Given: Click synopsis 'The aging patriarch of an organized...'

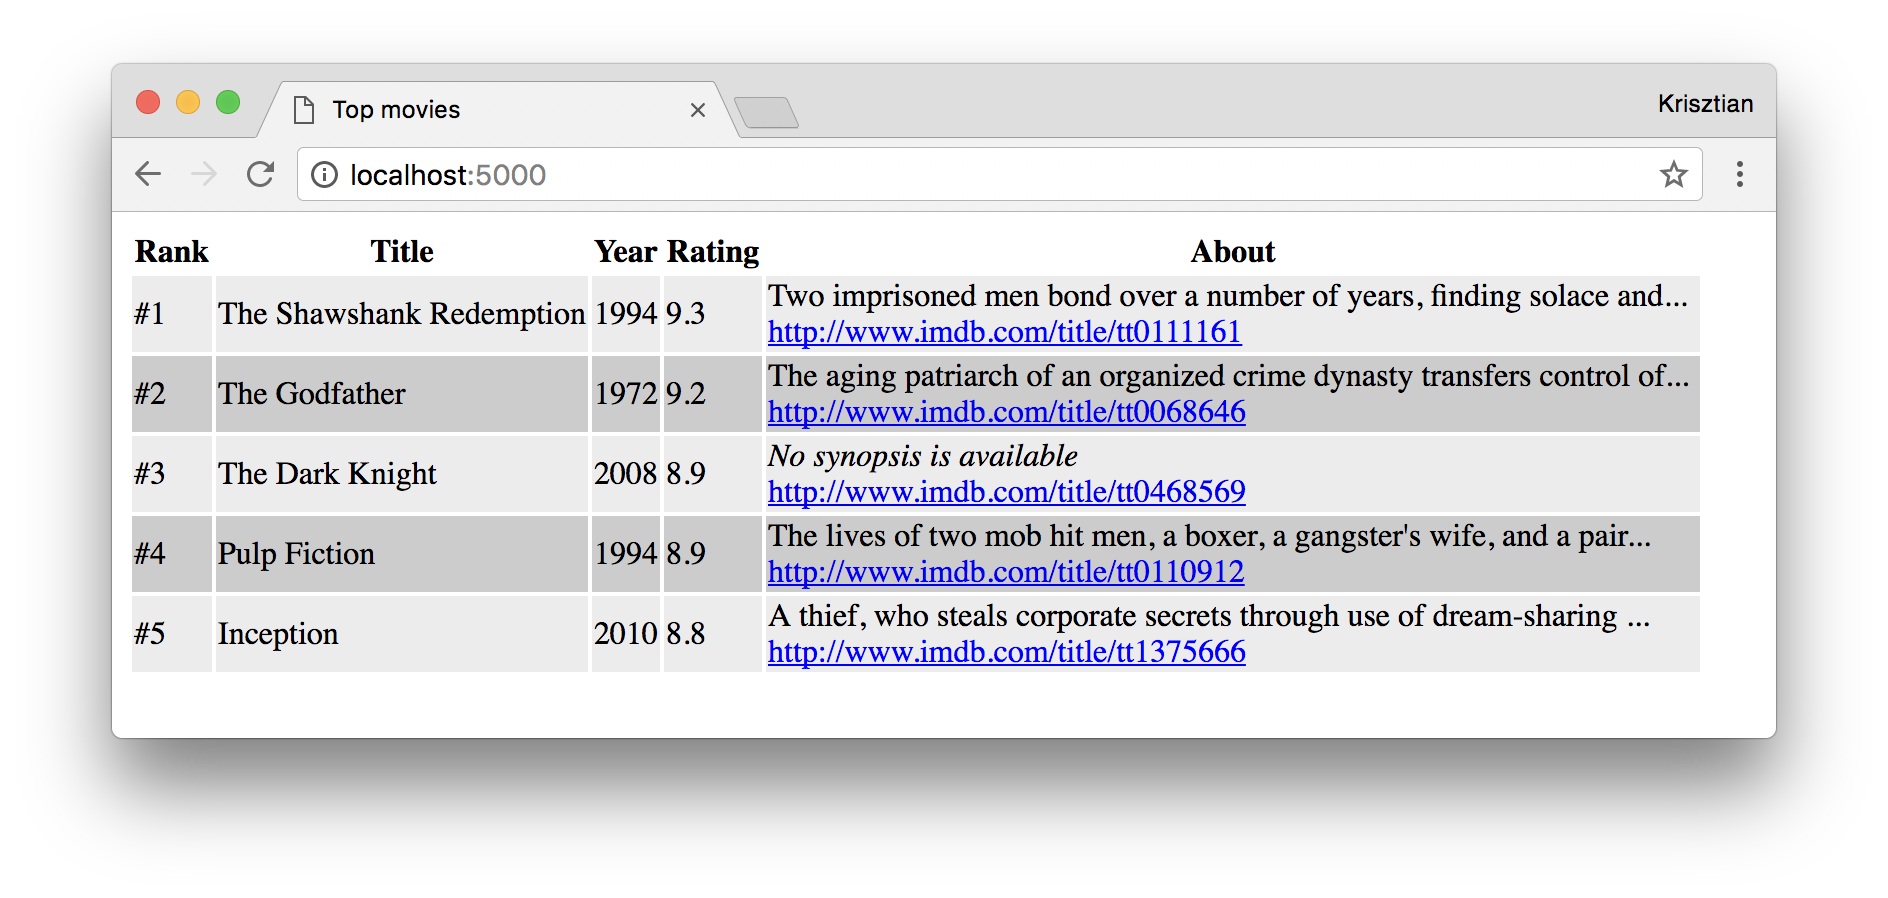Looking at the screenshot, I should coord(1228,376).
